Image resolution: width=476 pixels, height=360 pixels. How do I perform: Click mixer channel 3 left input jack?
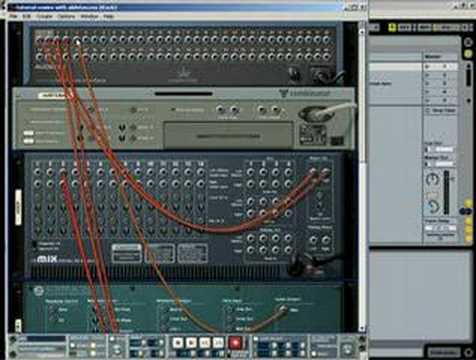63,172
